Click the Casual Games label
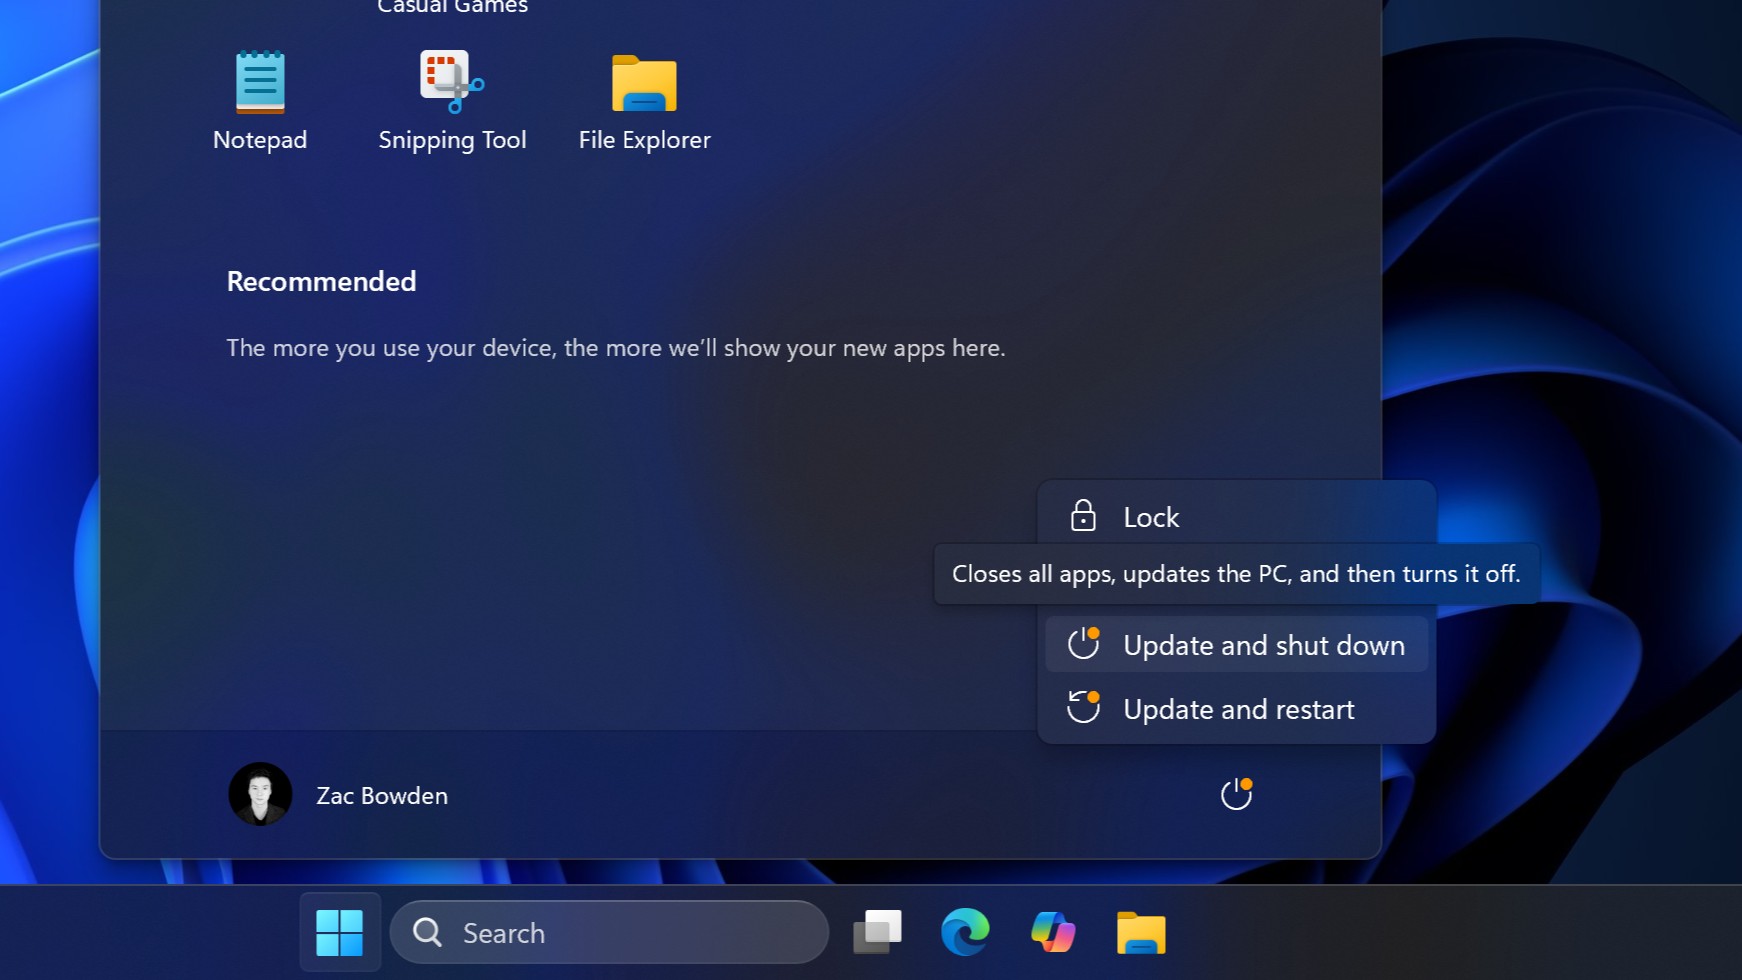This screenshot has width=1742, height=980. tap(452, 7)
